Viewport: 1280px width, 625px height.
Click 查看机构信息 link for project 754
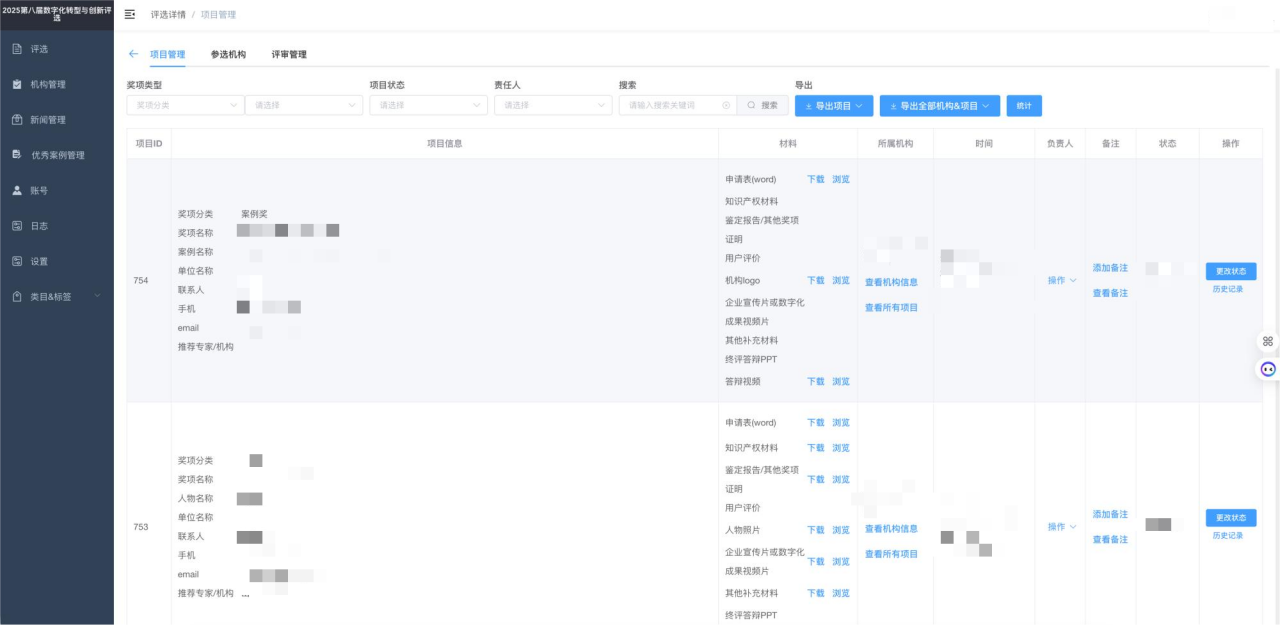(891, 282)
